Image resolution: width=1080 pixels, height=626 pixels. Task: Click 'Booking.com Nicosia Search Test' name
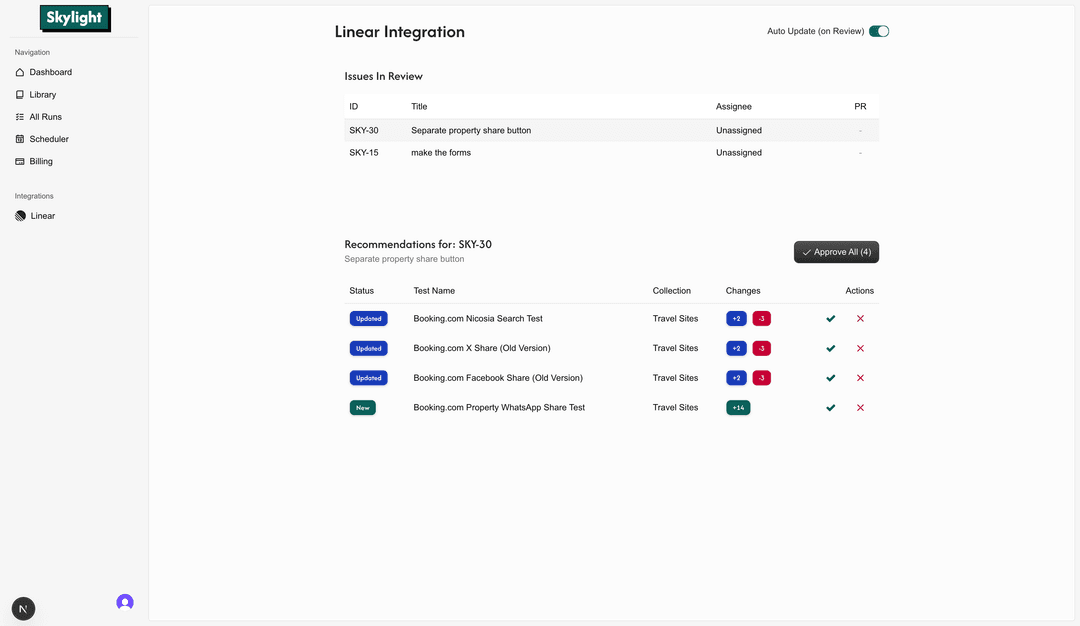coord(478,319)
